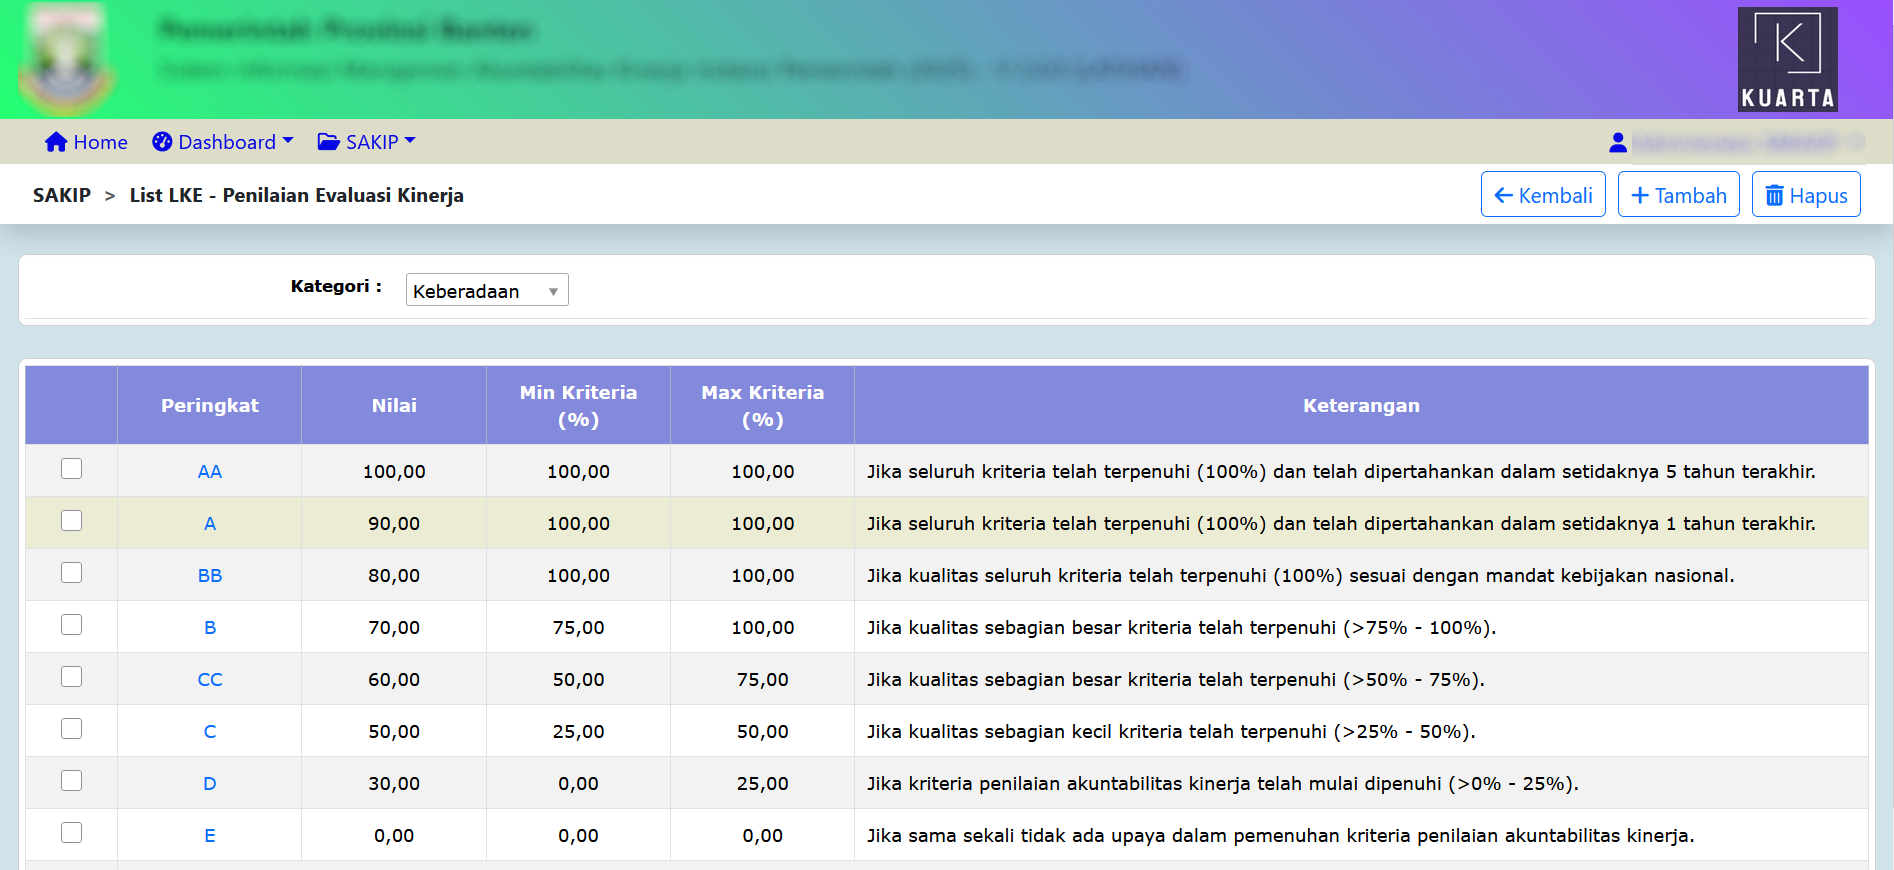Click the Nilai value 90,00
The image size is (1894, 870).
pos(394,524)
